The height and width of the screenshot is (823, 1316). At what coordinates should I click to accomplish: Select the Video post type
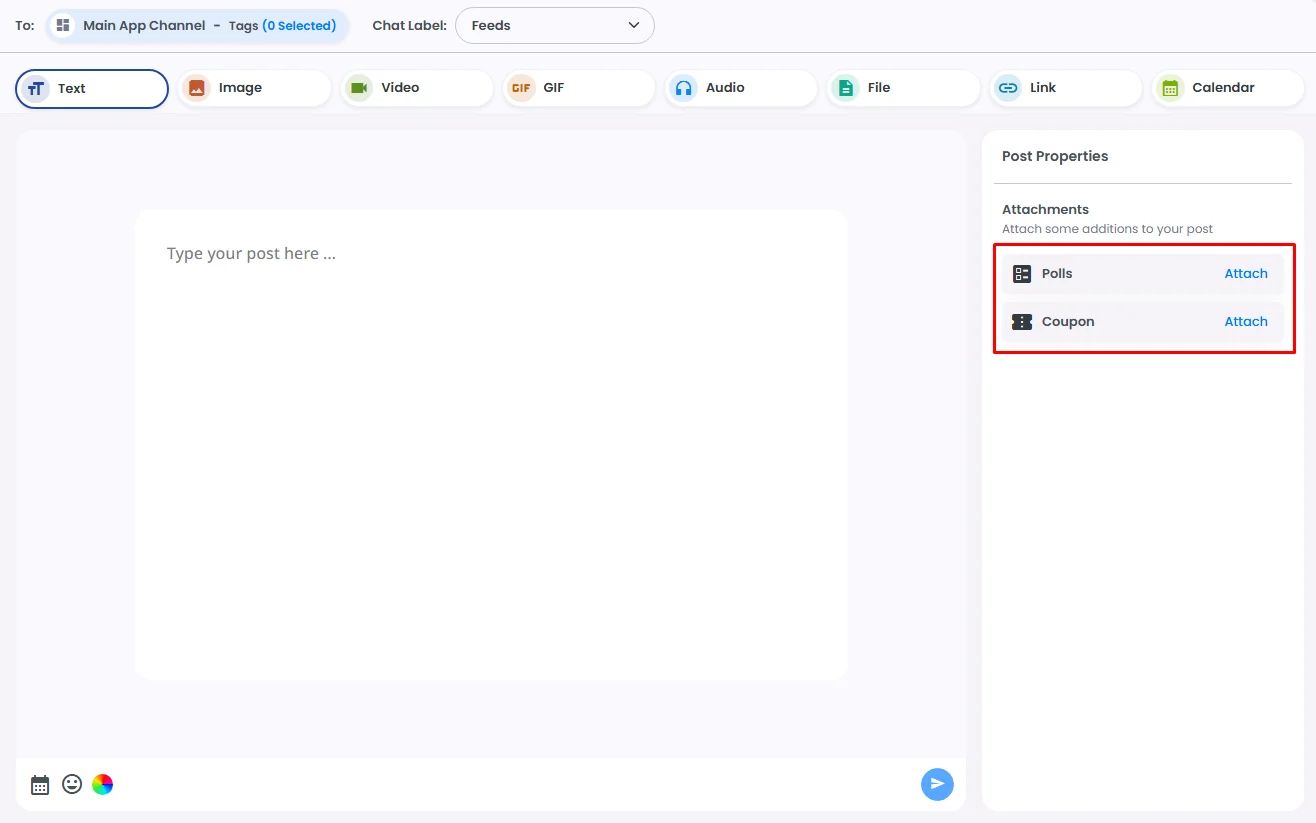[x=416, y=88]
